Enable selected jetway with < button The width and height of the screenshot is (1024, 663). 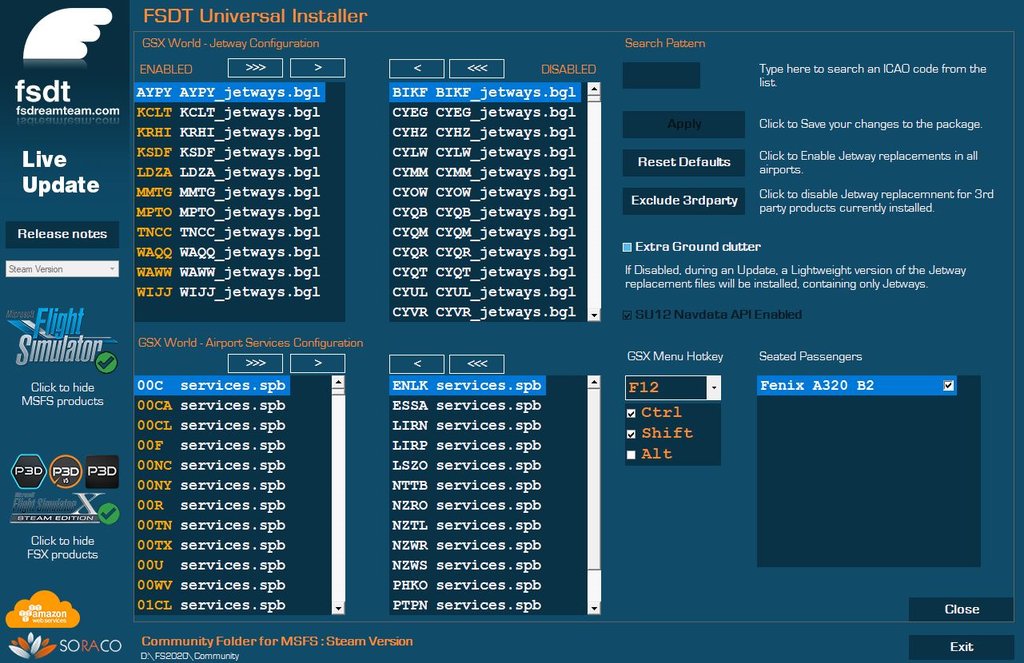417,68
